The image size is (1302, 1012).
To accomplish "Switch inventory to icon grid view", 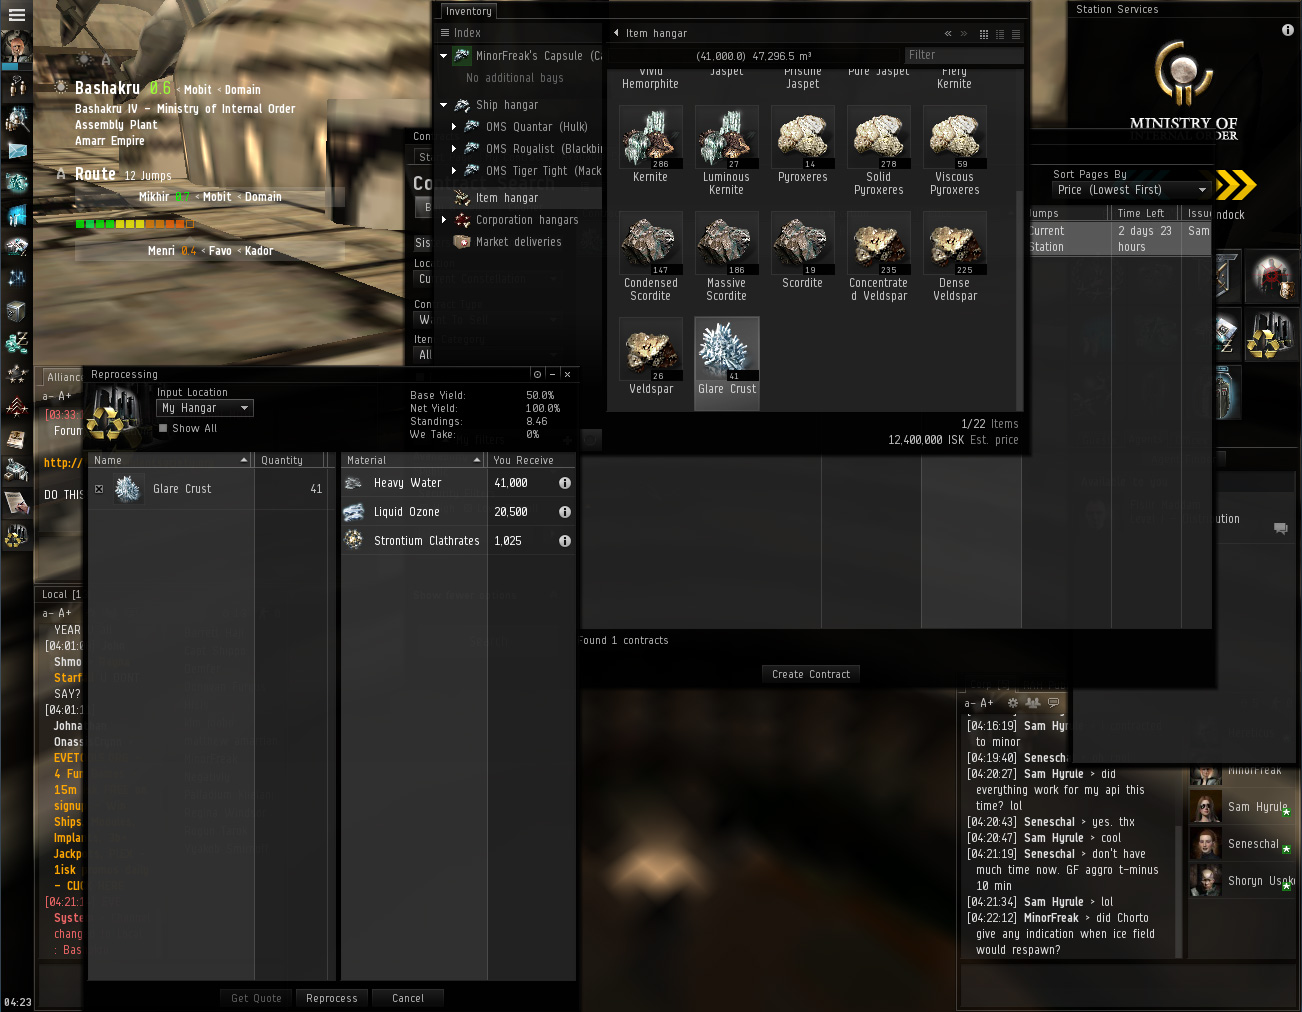I will tap(984, 34).
